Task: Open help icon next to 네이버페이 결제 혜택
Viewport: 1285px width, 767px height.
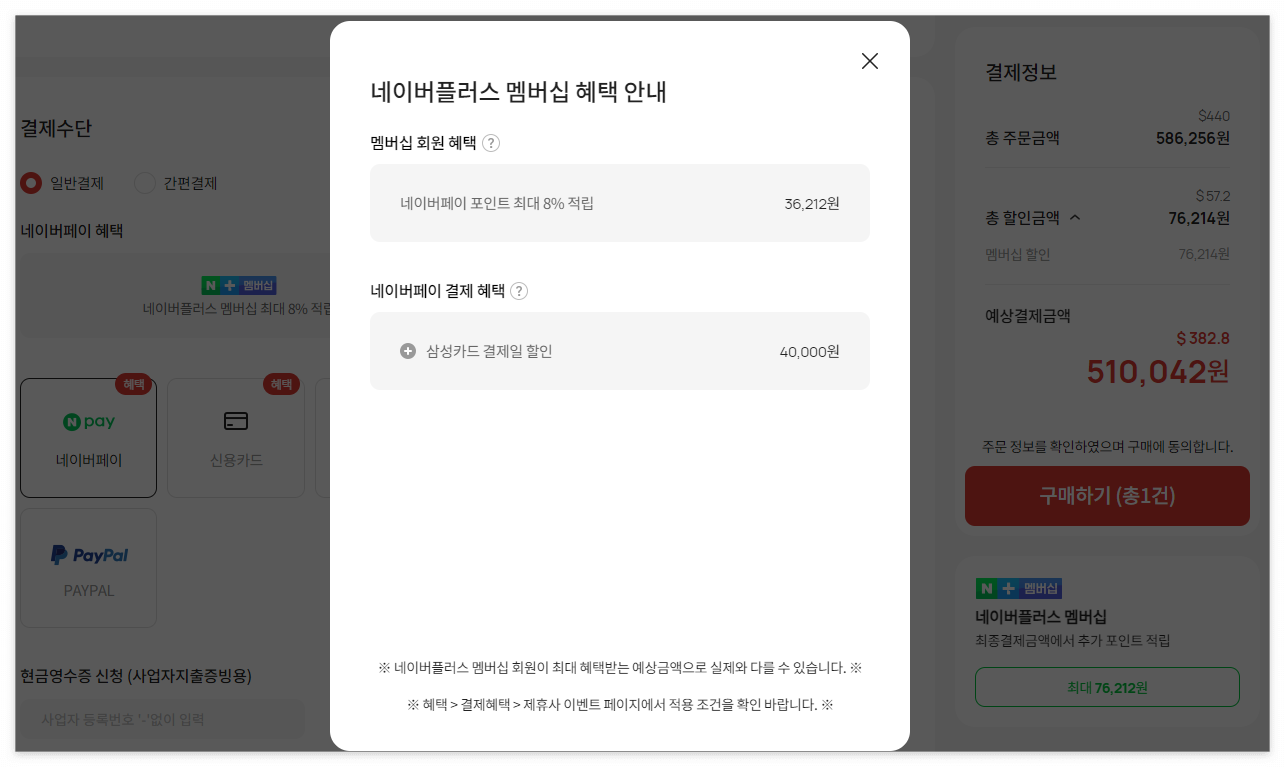Action: point(519,291)
